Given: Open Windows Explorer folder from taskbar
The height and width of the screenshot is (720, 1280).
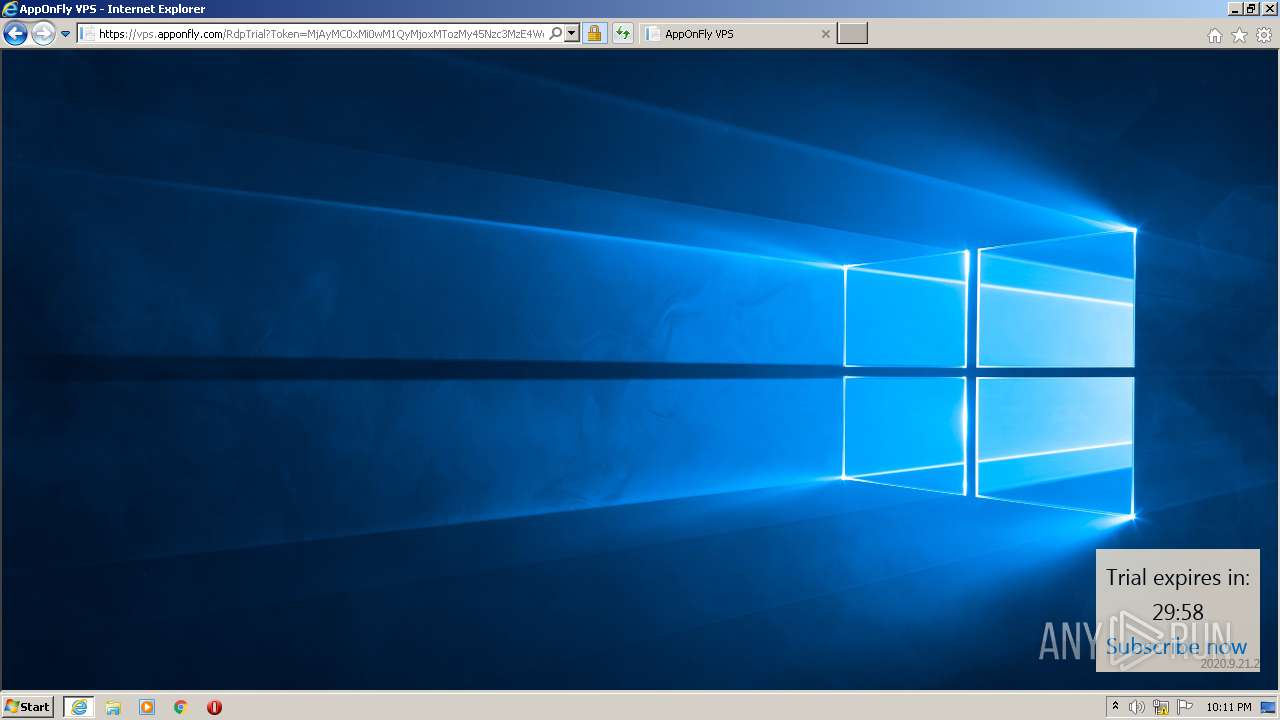Looking at the screenshot, I should pyautogui.click(x=113, y=707).
